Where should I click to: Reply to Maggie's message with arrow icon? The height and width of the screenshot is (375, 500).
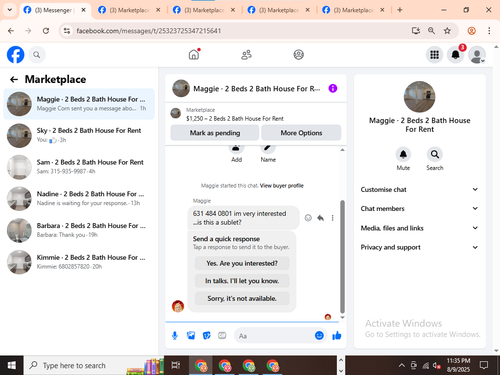[x=320, y=218]
